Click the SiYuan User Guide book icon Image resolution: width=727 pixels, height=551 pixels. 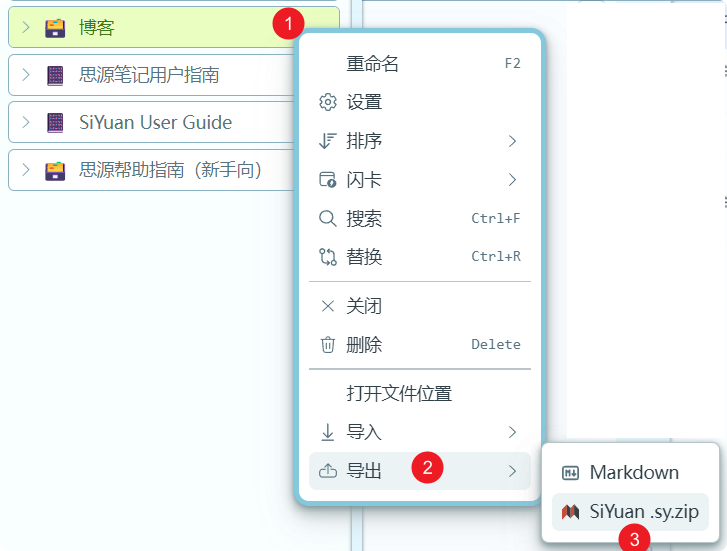(x=55, y=122)
